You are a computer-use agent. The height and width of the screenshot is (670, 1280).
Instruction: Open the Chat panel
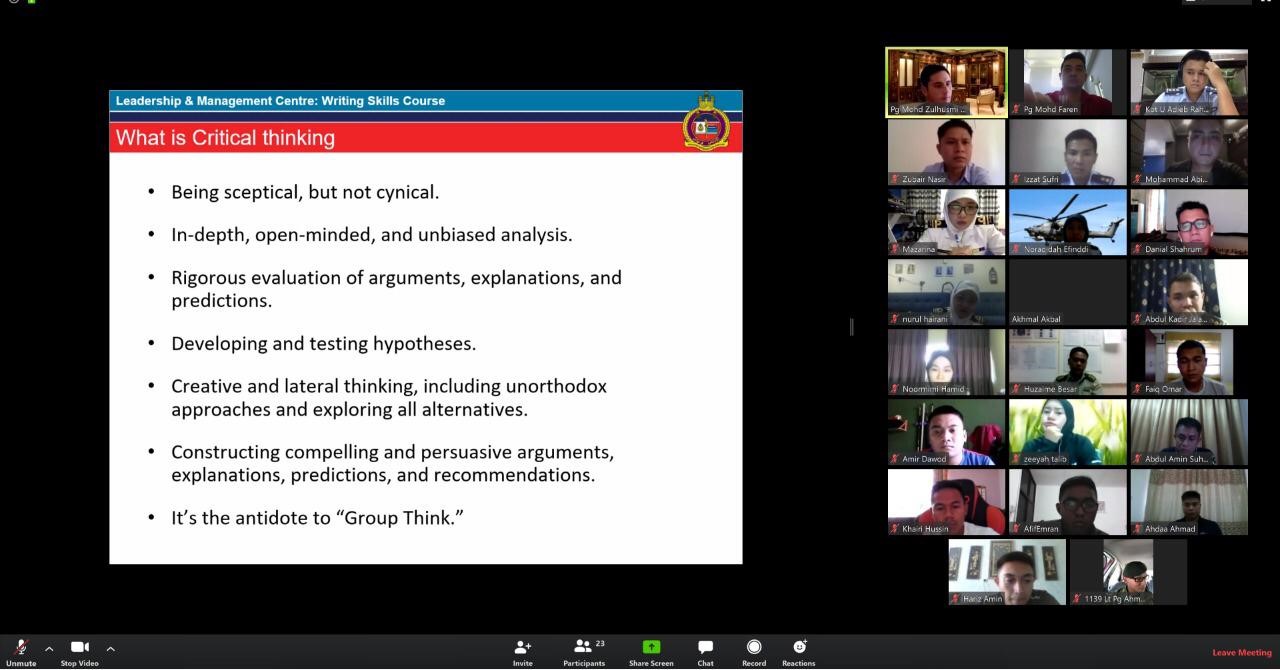(x=705, y=652)
